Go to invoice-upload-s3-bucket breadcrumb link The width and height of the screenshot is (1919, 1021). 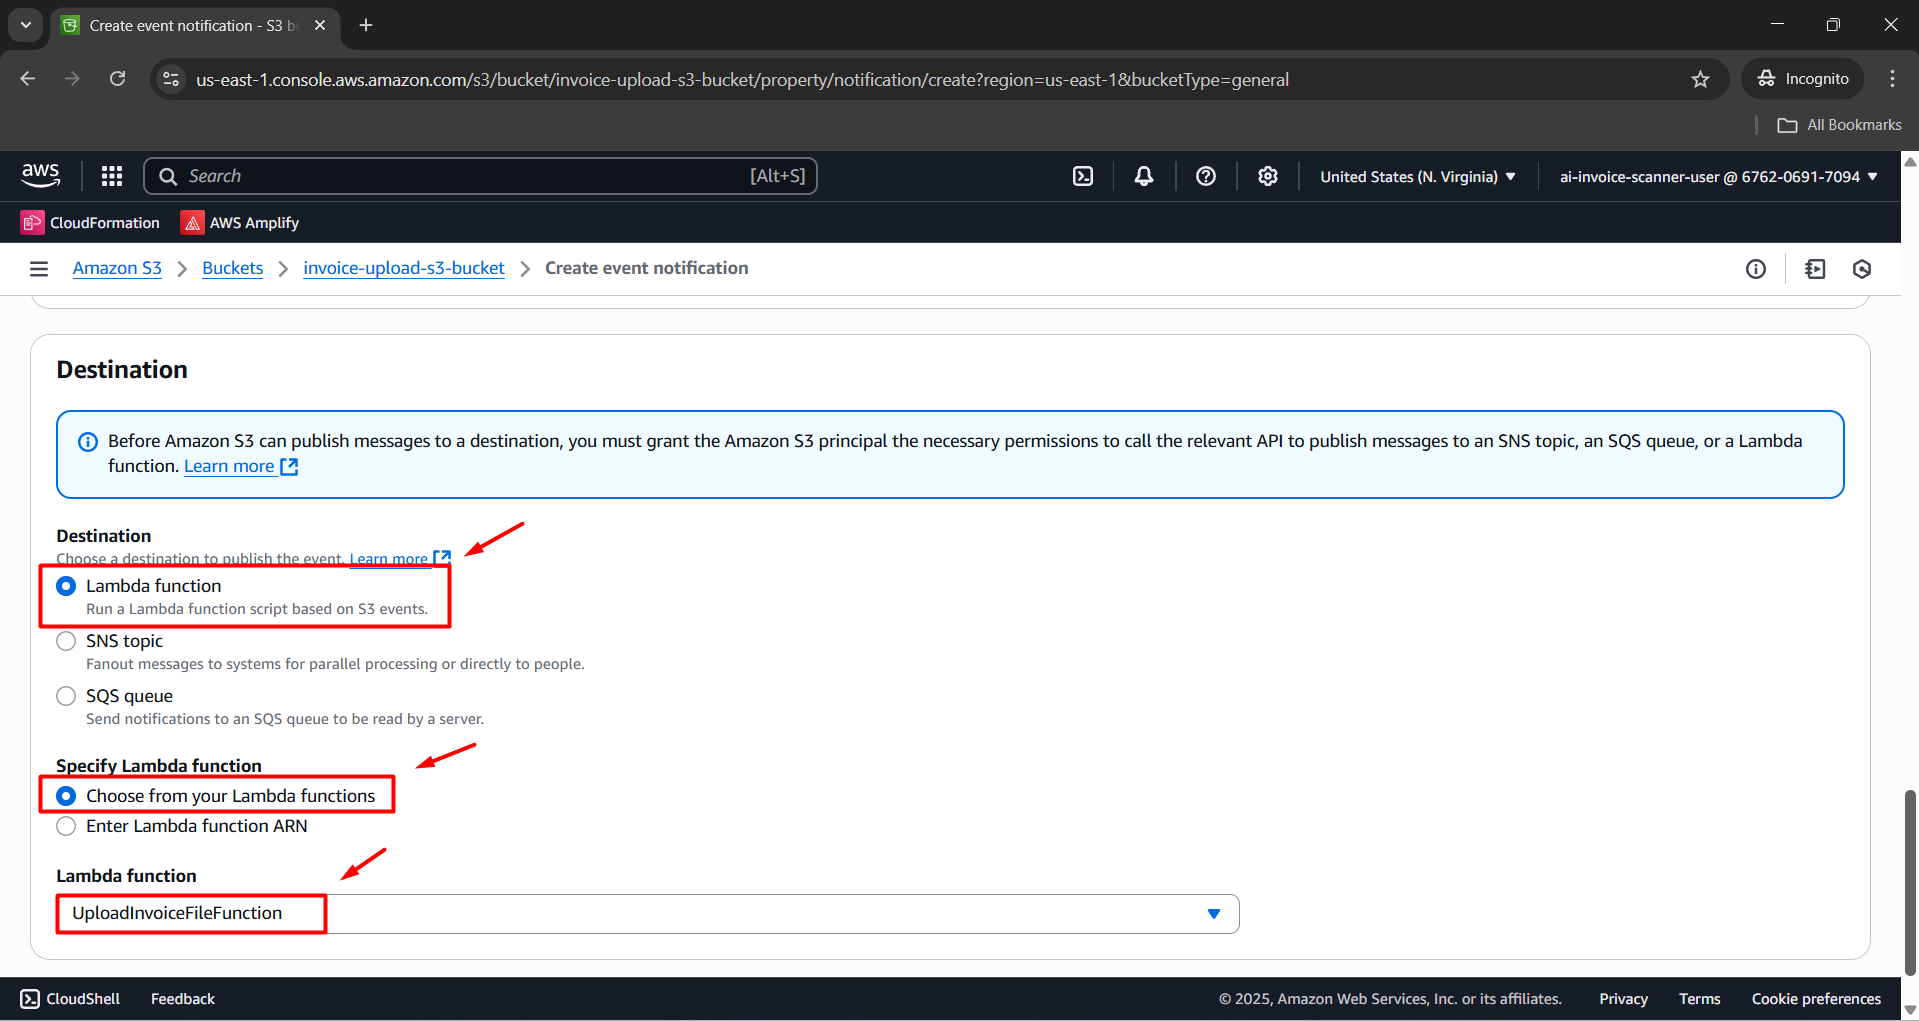click(x=403, y=268)
